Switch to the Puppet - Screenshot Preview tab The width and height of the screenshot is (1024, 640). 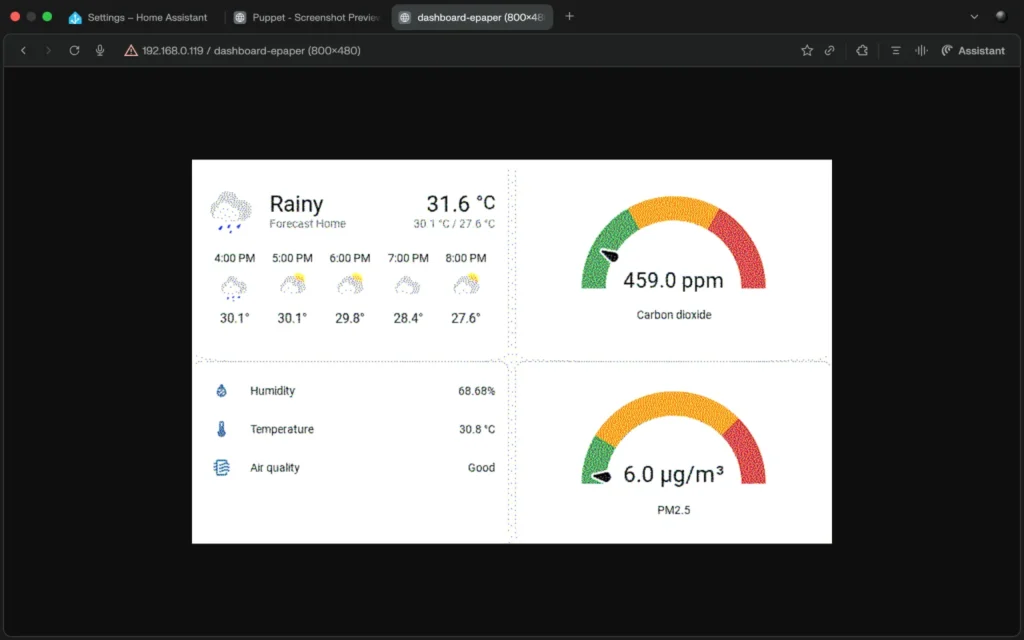point(307,17)
